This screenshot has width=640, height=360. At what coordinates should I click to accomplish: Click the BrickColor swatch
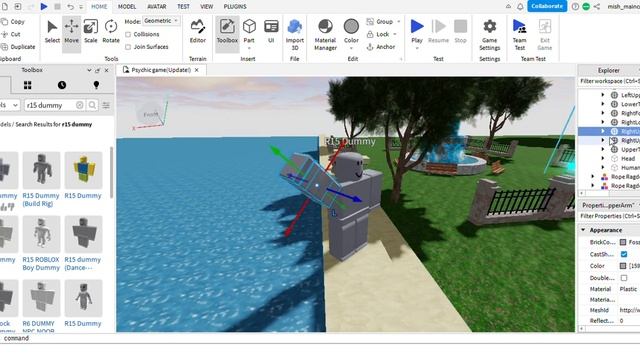pyautogui.click(x=623, y=242)
